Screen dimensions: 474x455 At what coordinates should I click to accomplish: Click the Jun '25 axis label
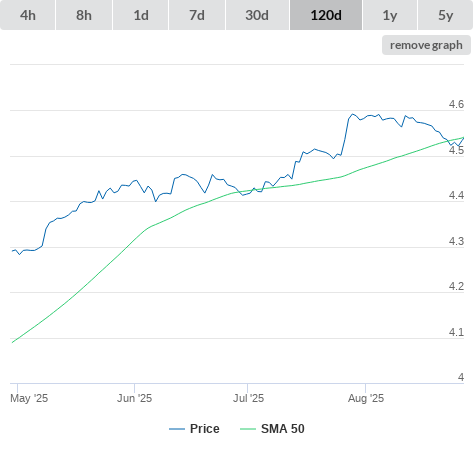point(134,398)
